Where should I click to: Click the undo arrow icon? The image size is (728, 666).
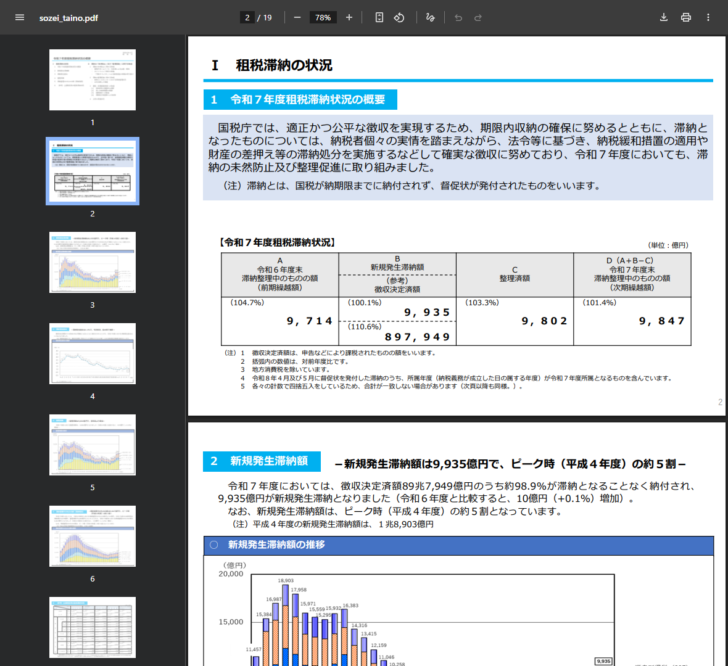458,18
